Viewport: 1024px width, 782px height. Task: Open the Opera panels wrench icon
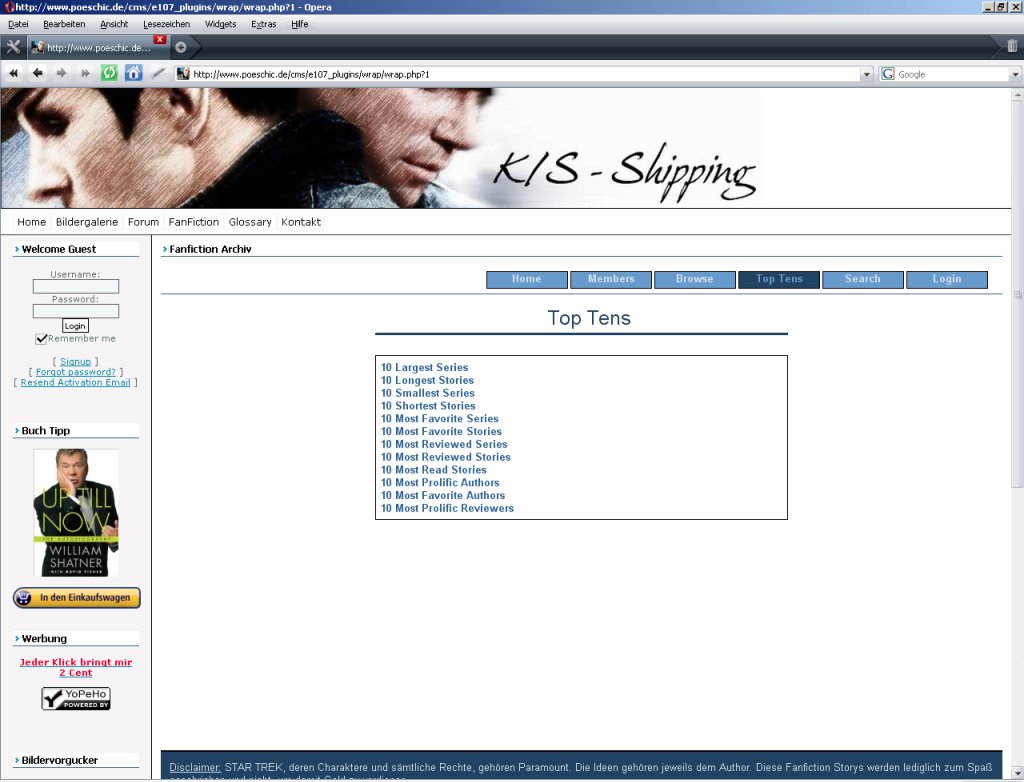(x=13, y=47)
